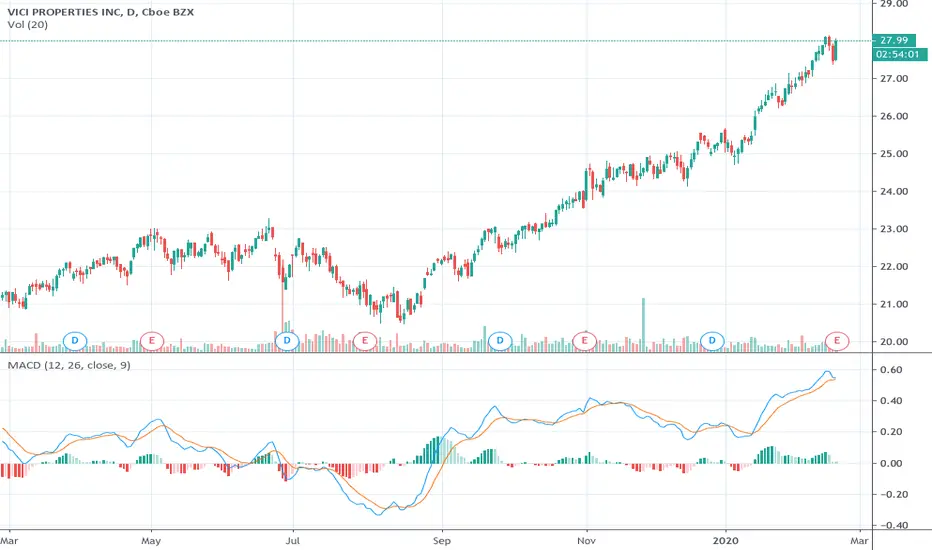
Task: Click the rightmost E earnings marker
Action: (x=837, y=341)
